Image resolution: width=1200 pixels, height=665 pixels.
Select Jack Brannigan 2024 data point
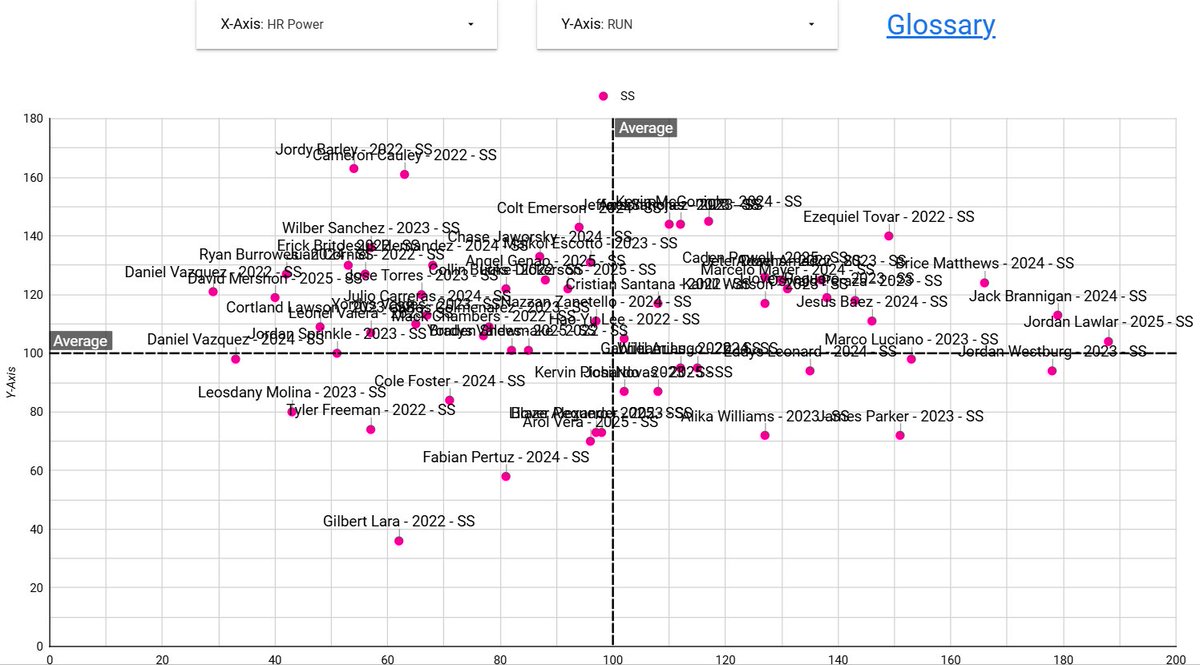[1057, 315]
